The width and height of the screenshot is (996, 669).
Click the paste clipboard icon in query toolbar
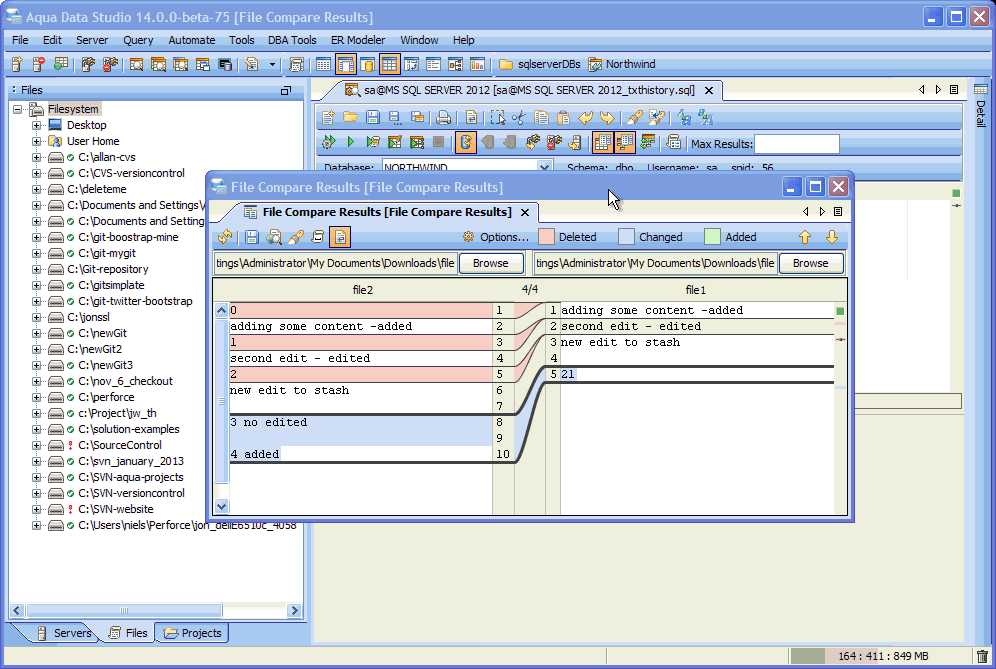563,118
